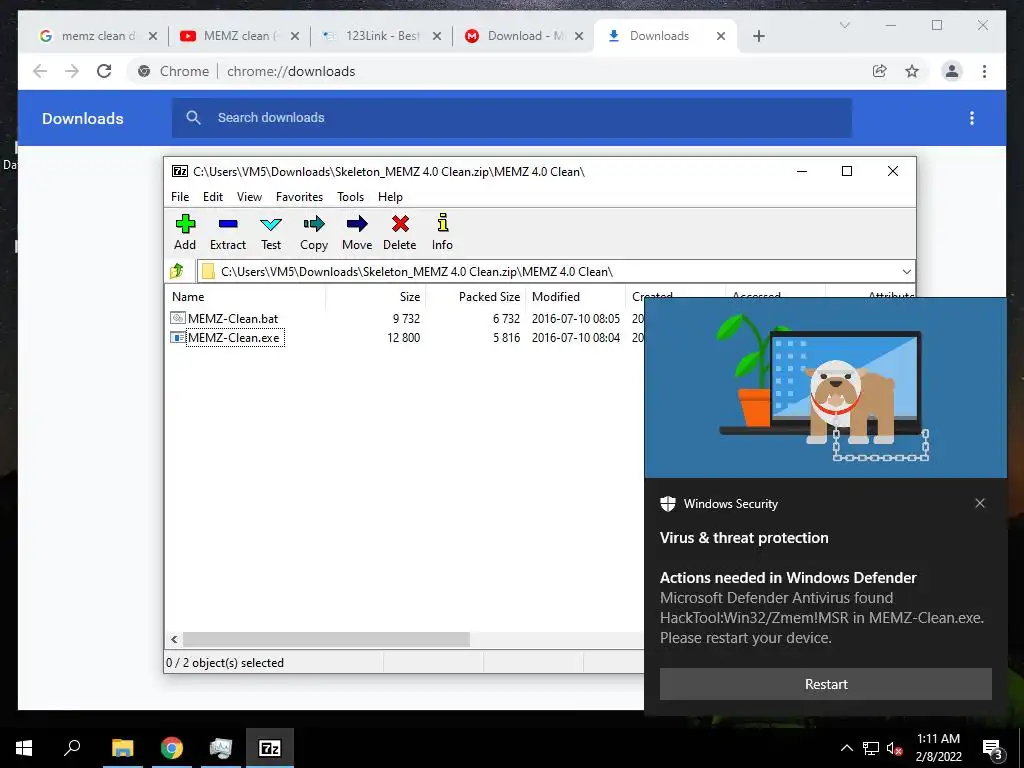Switch to Chrome from the taskbar
Viewport: 1024px width, 768px height.
pyautogui.click(x=172, y=748)
